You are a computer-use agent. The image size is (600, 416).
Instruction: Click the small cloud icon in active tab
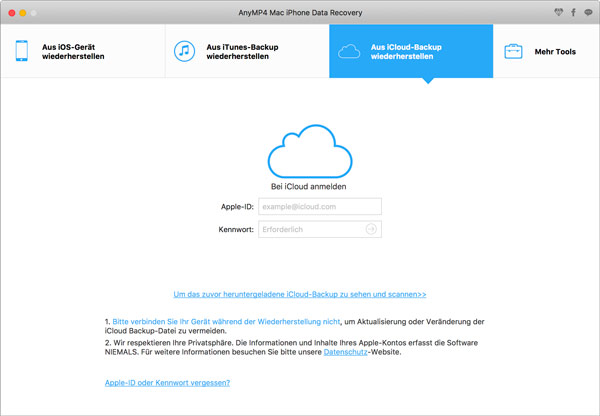349,52
